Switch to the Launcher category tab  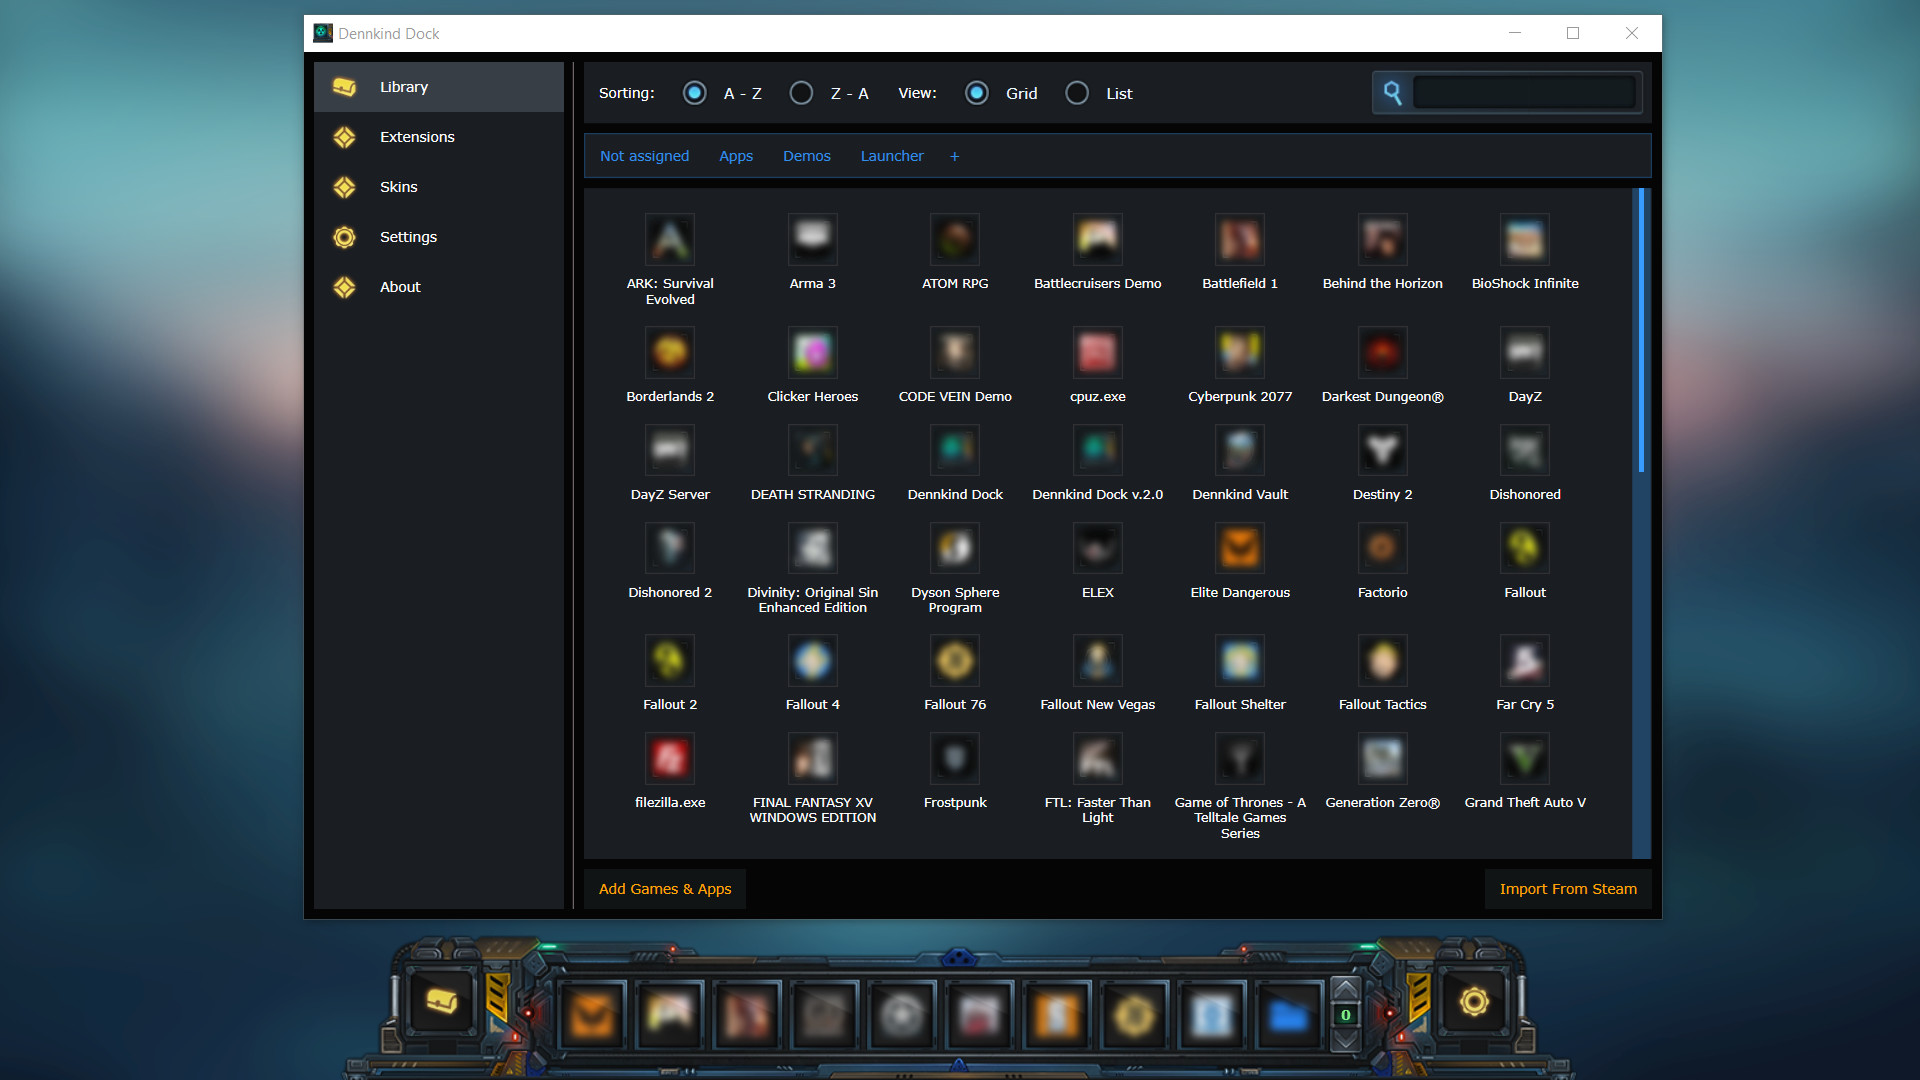tap(891, 156)
